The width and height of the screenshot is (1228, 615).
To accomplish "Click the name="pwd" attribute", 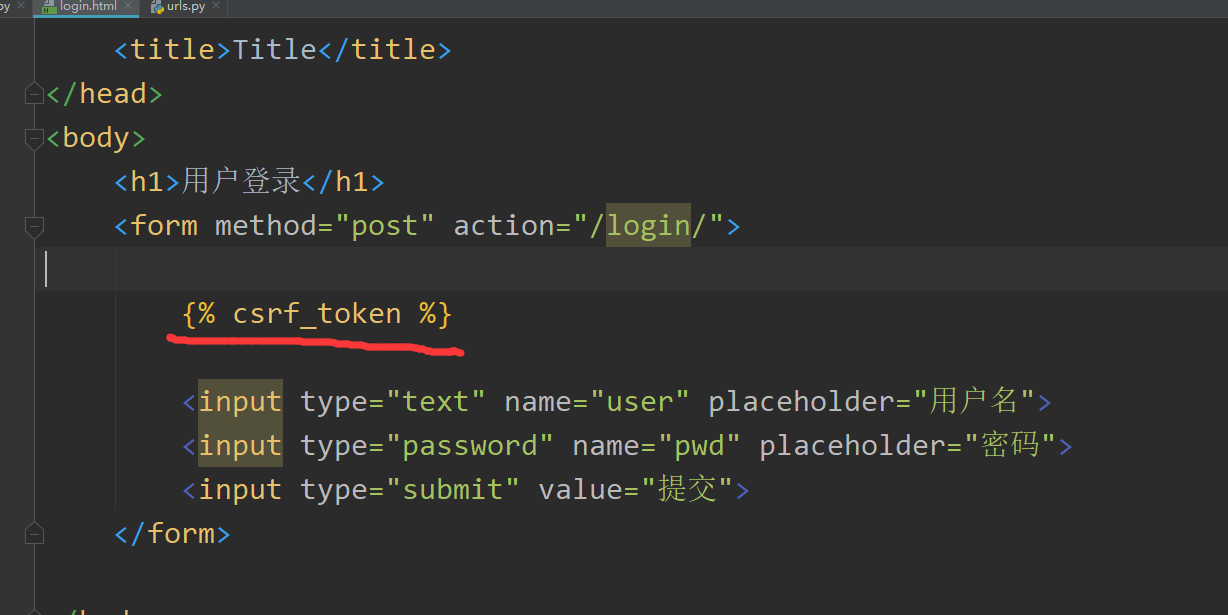I will tap(657, 446).
